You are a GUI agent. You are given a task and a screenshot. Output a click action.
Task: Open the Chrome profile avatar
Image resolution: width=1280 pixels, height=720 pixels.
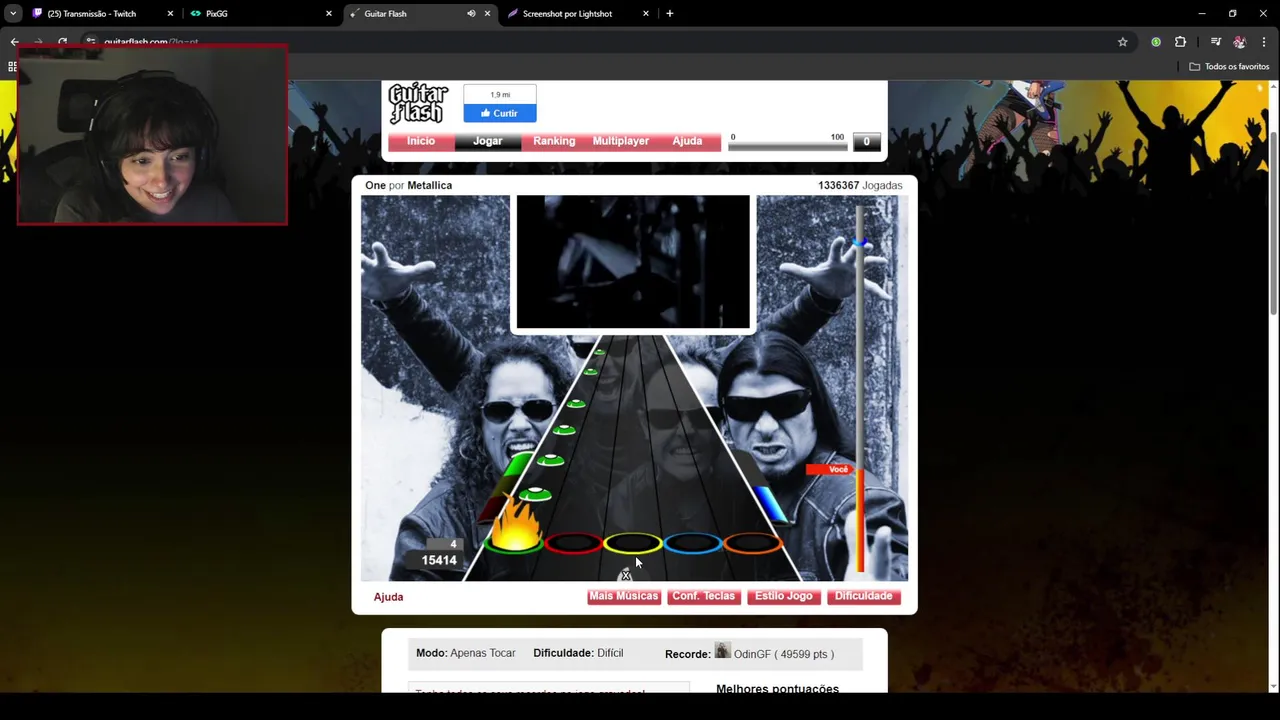pyautogui.click(x=1240, y=42)
